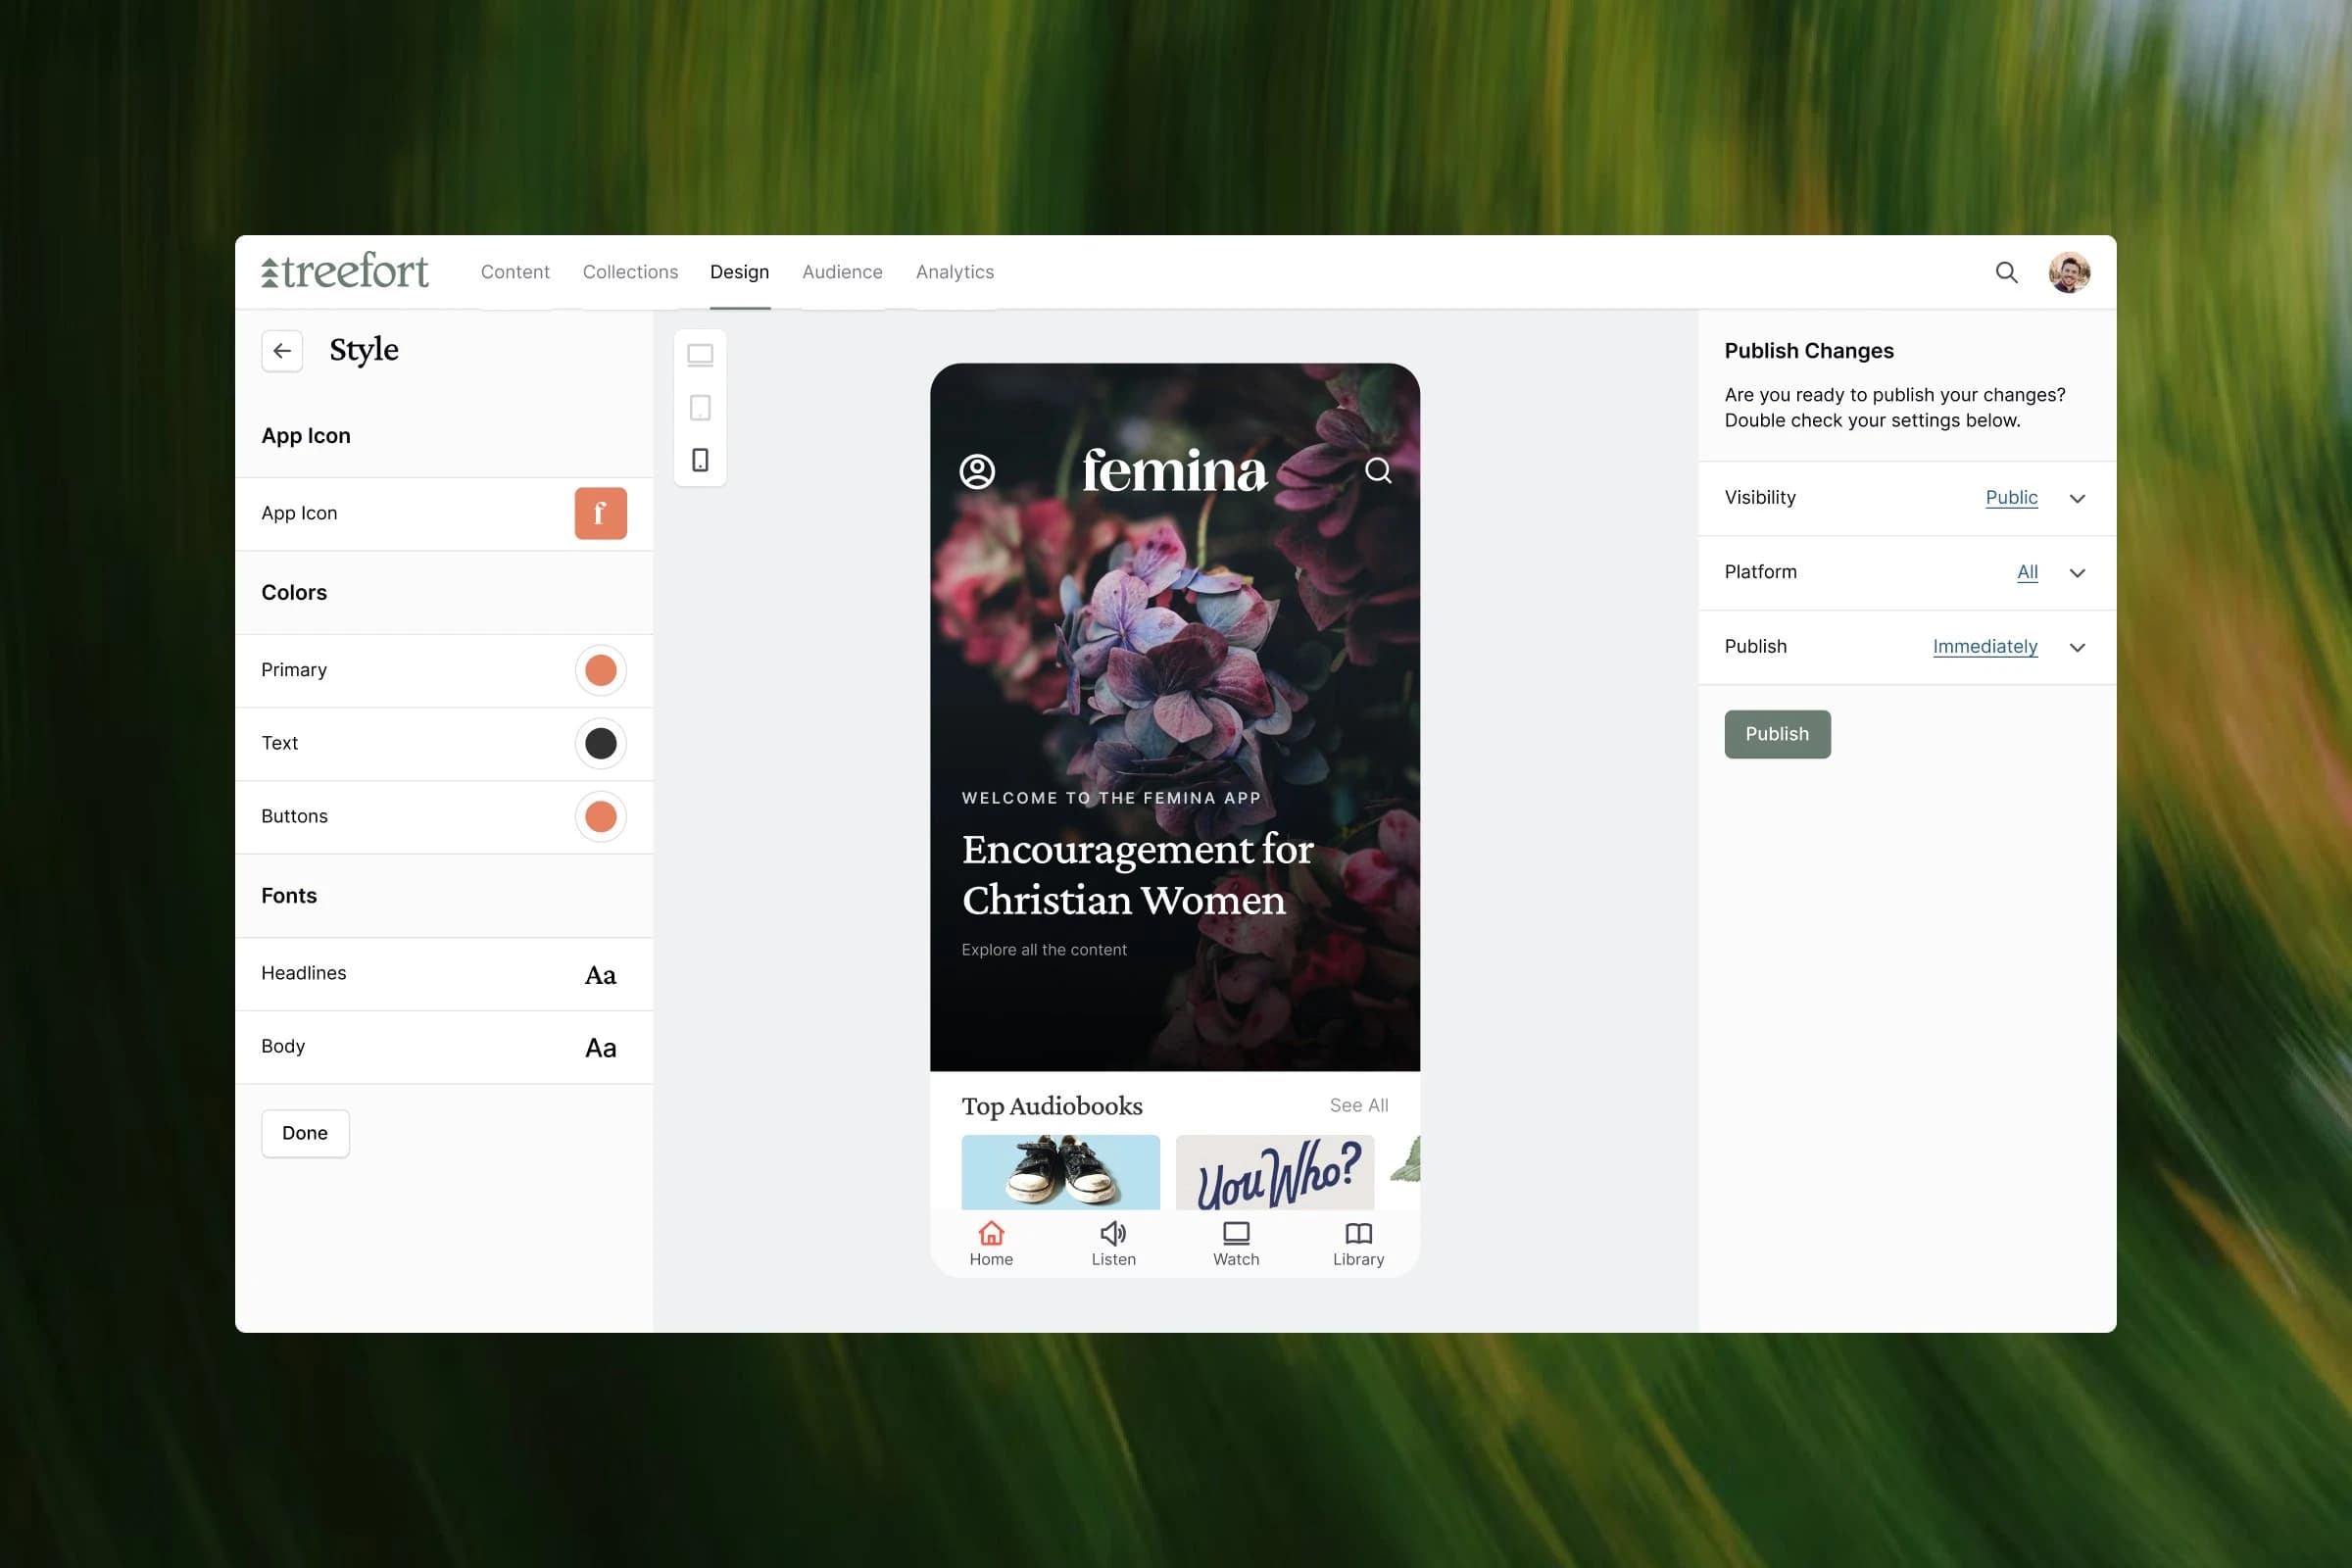Click the Fonts section heading
Image resolution: width=2352 pixels, height=1568 pixels.
[x=289, y=896]
